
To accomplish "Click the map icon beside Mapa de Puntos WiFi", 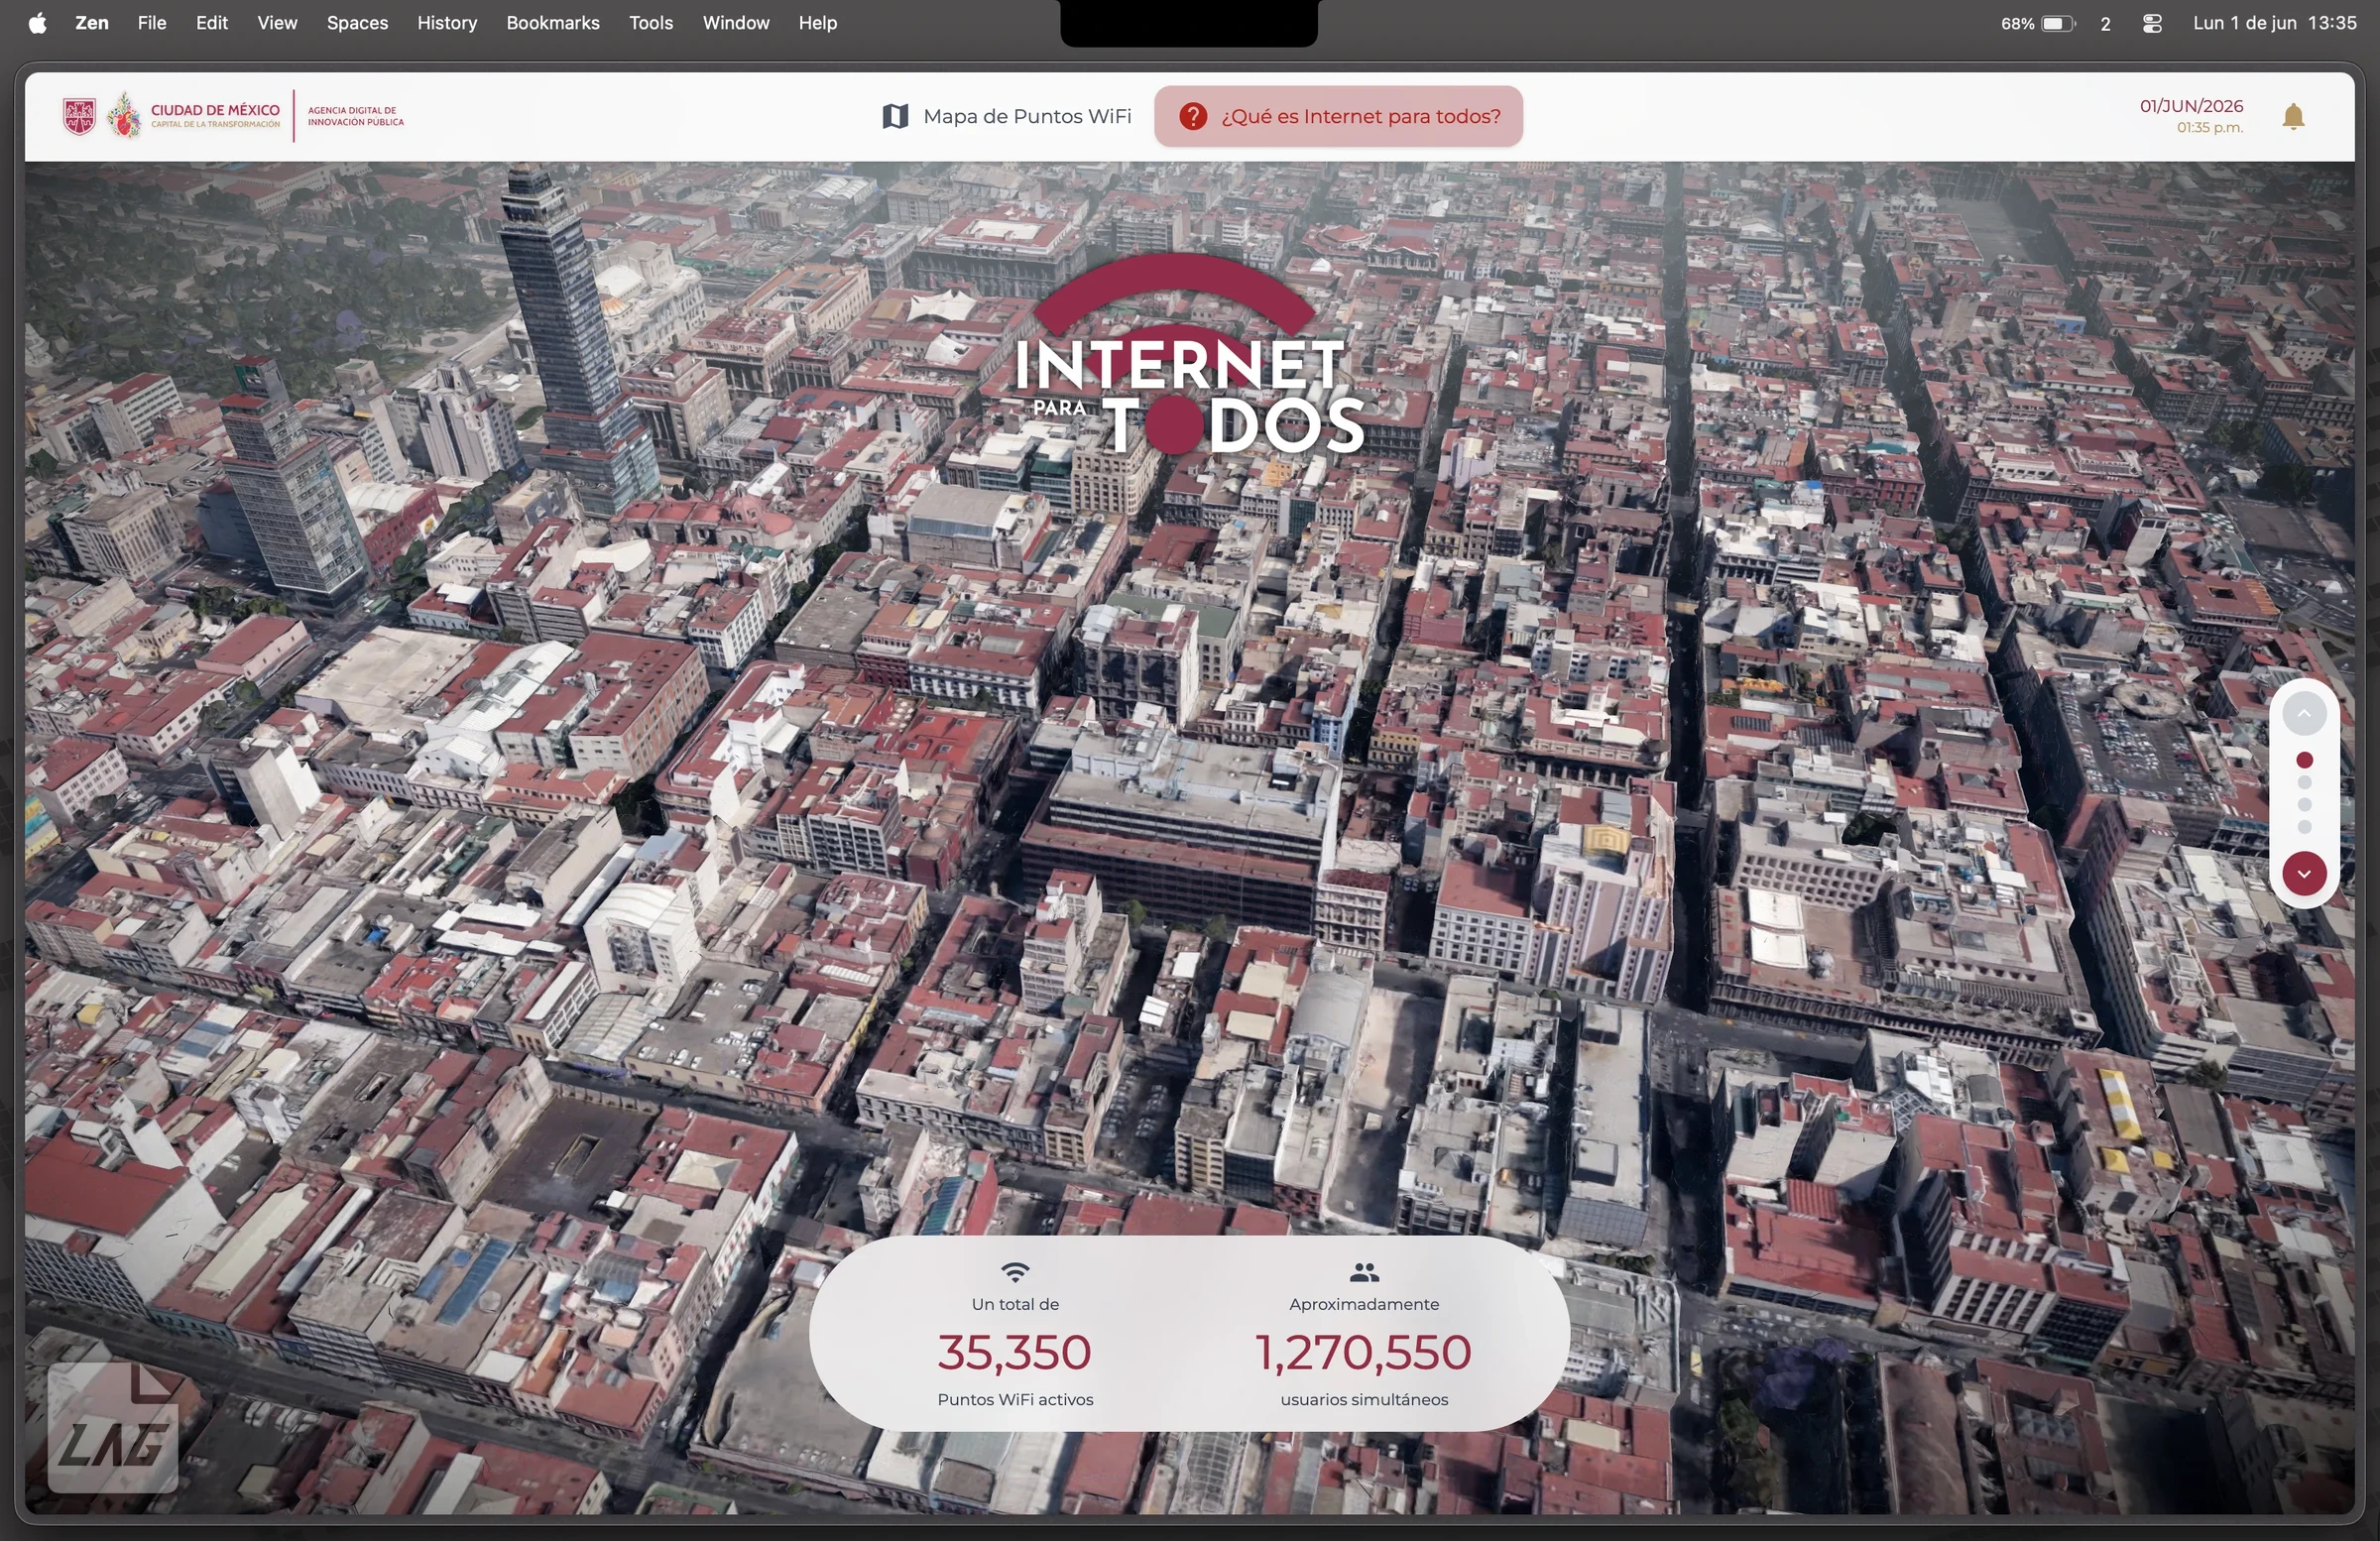I will 895,116.
